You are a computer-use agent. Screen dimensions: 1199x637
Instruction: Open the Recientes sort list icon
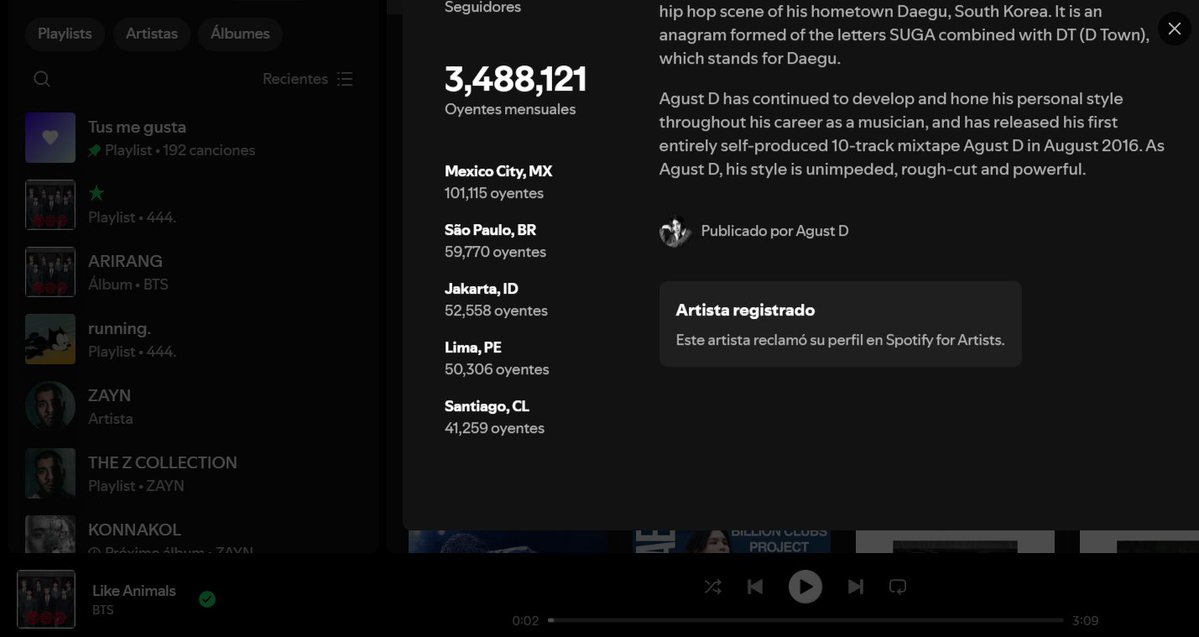pyautogui.click(x=345, y=79)
